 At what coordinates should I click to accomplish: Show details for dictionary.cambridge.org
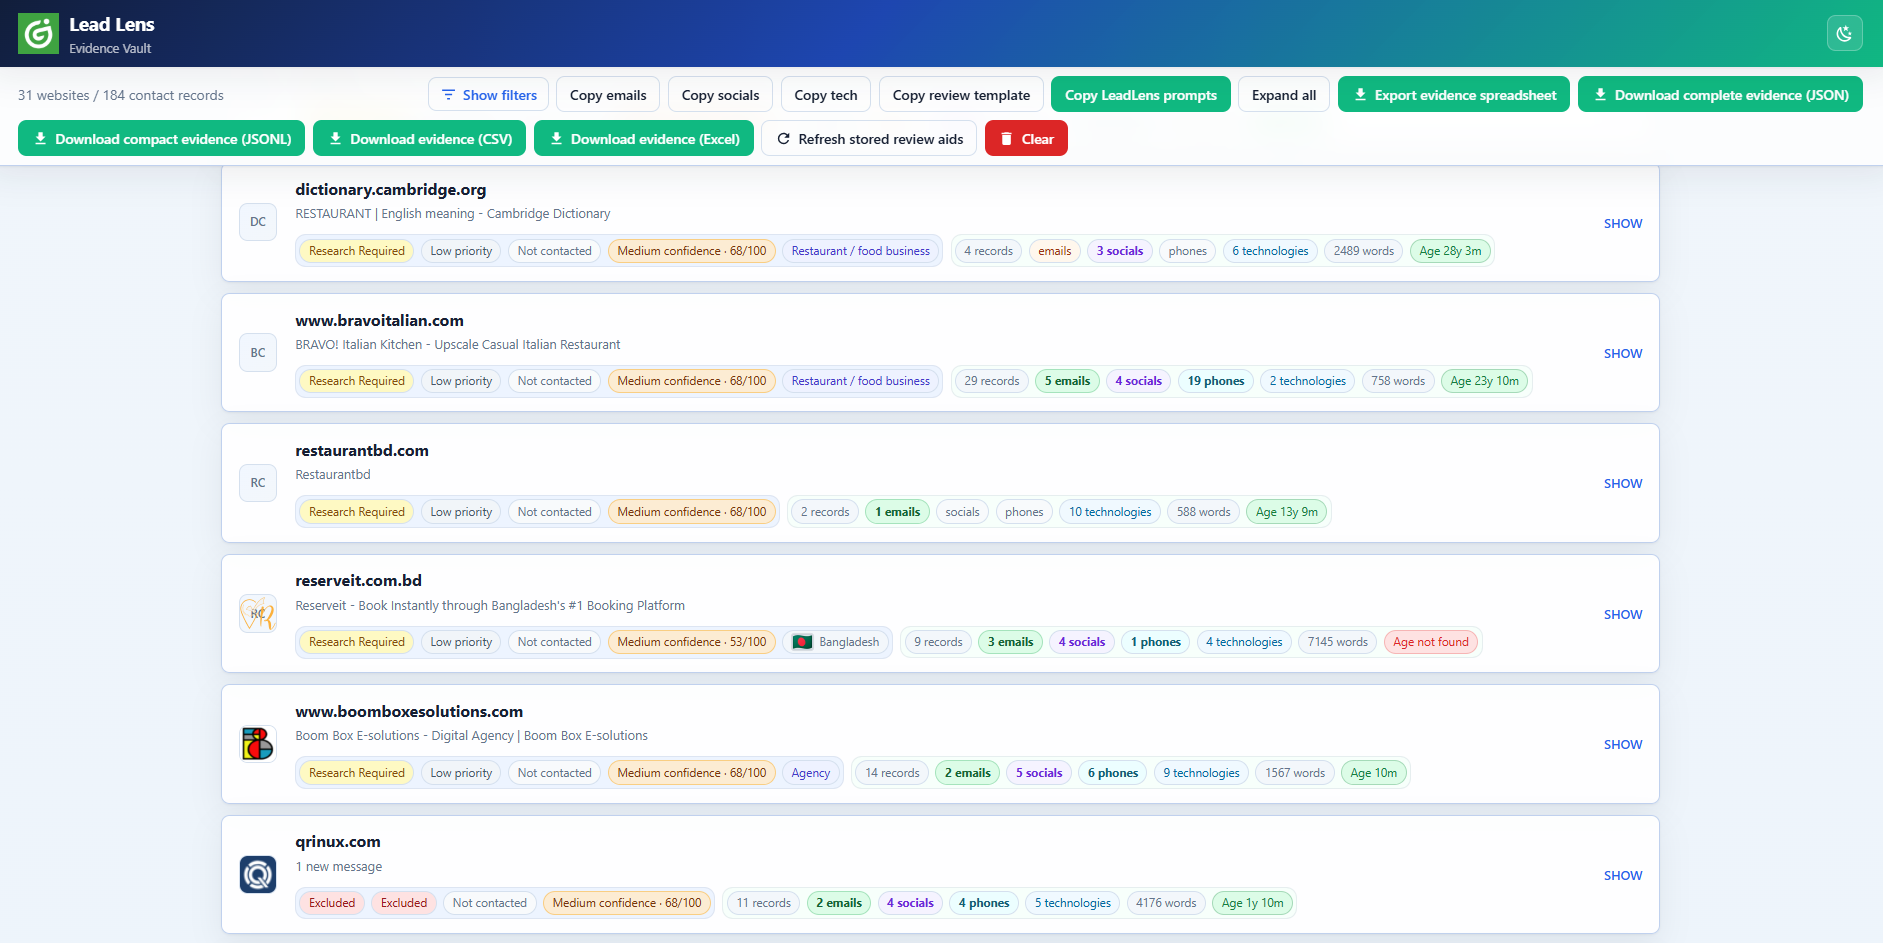pyautogui.click(x=1622, y=223)
